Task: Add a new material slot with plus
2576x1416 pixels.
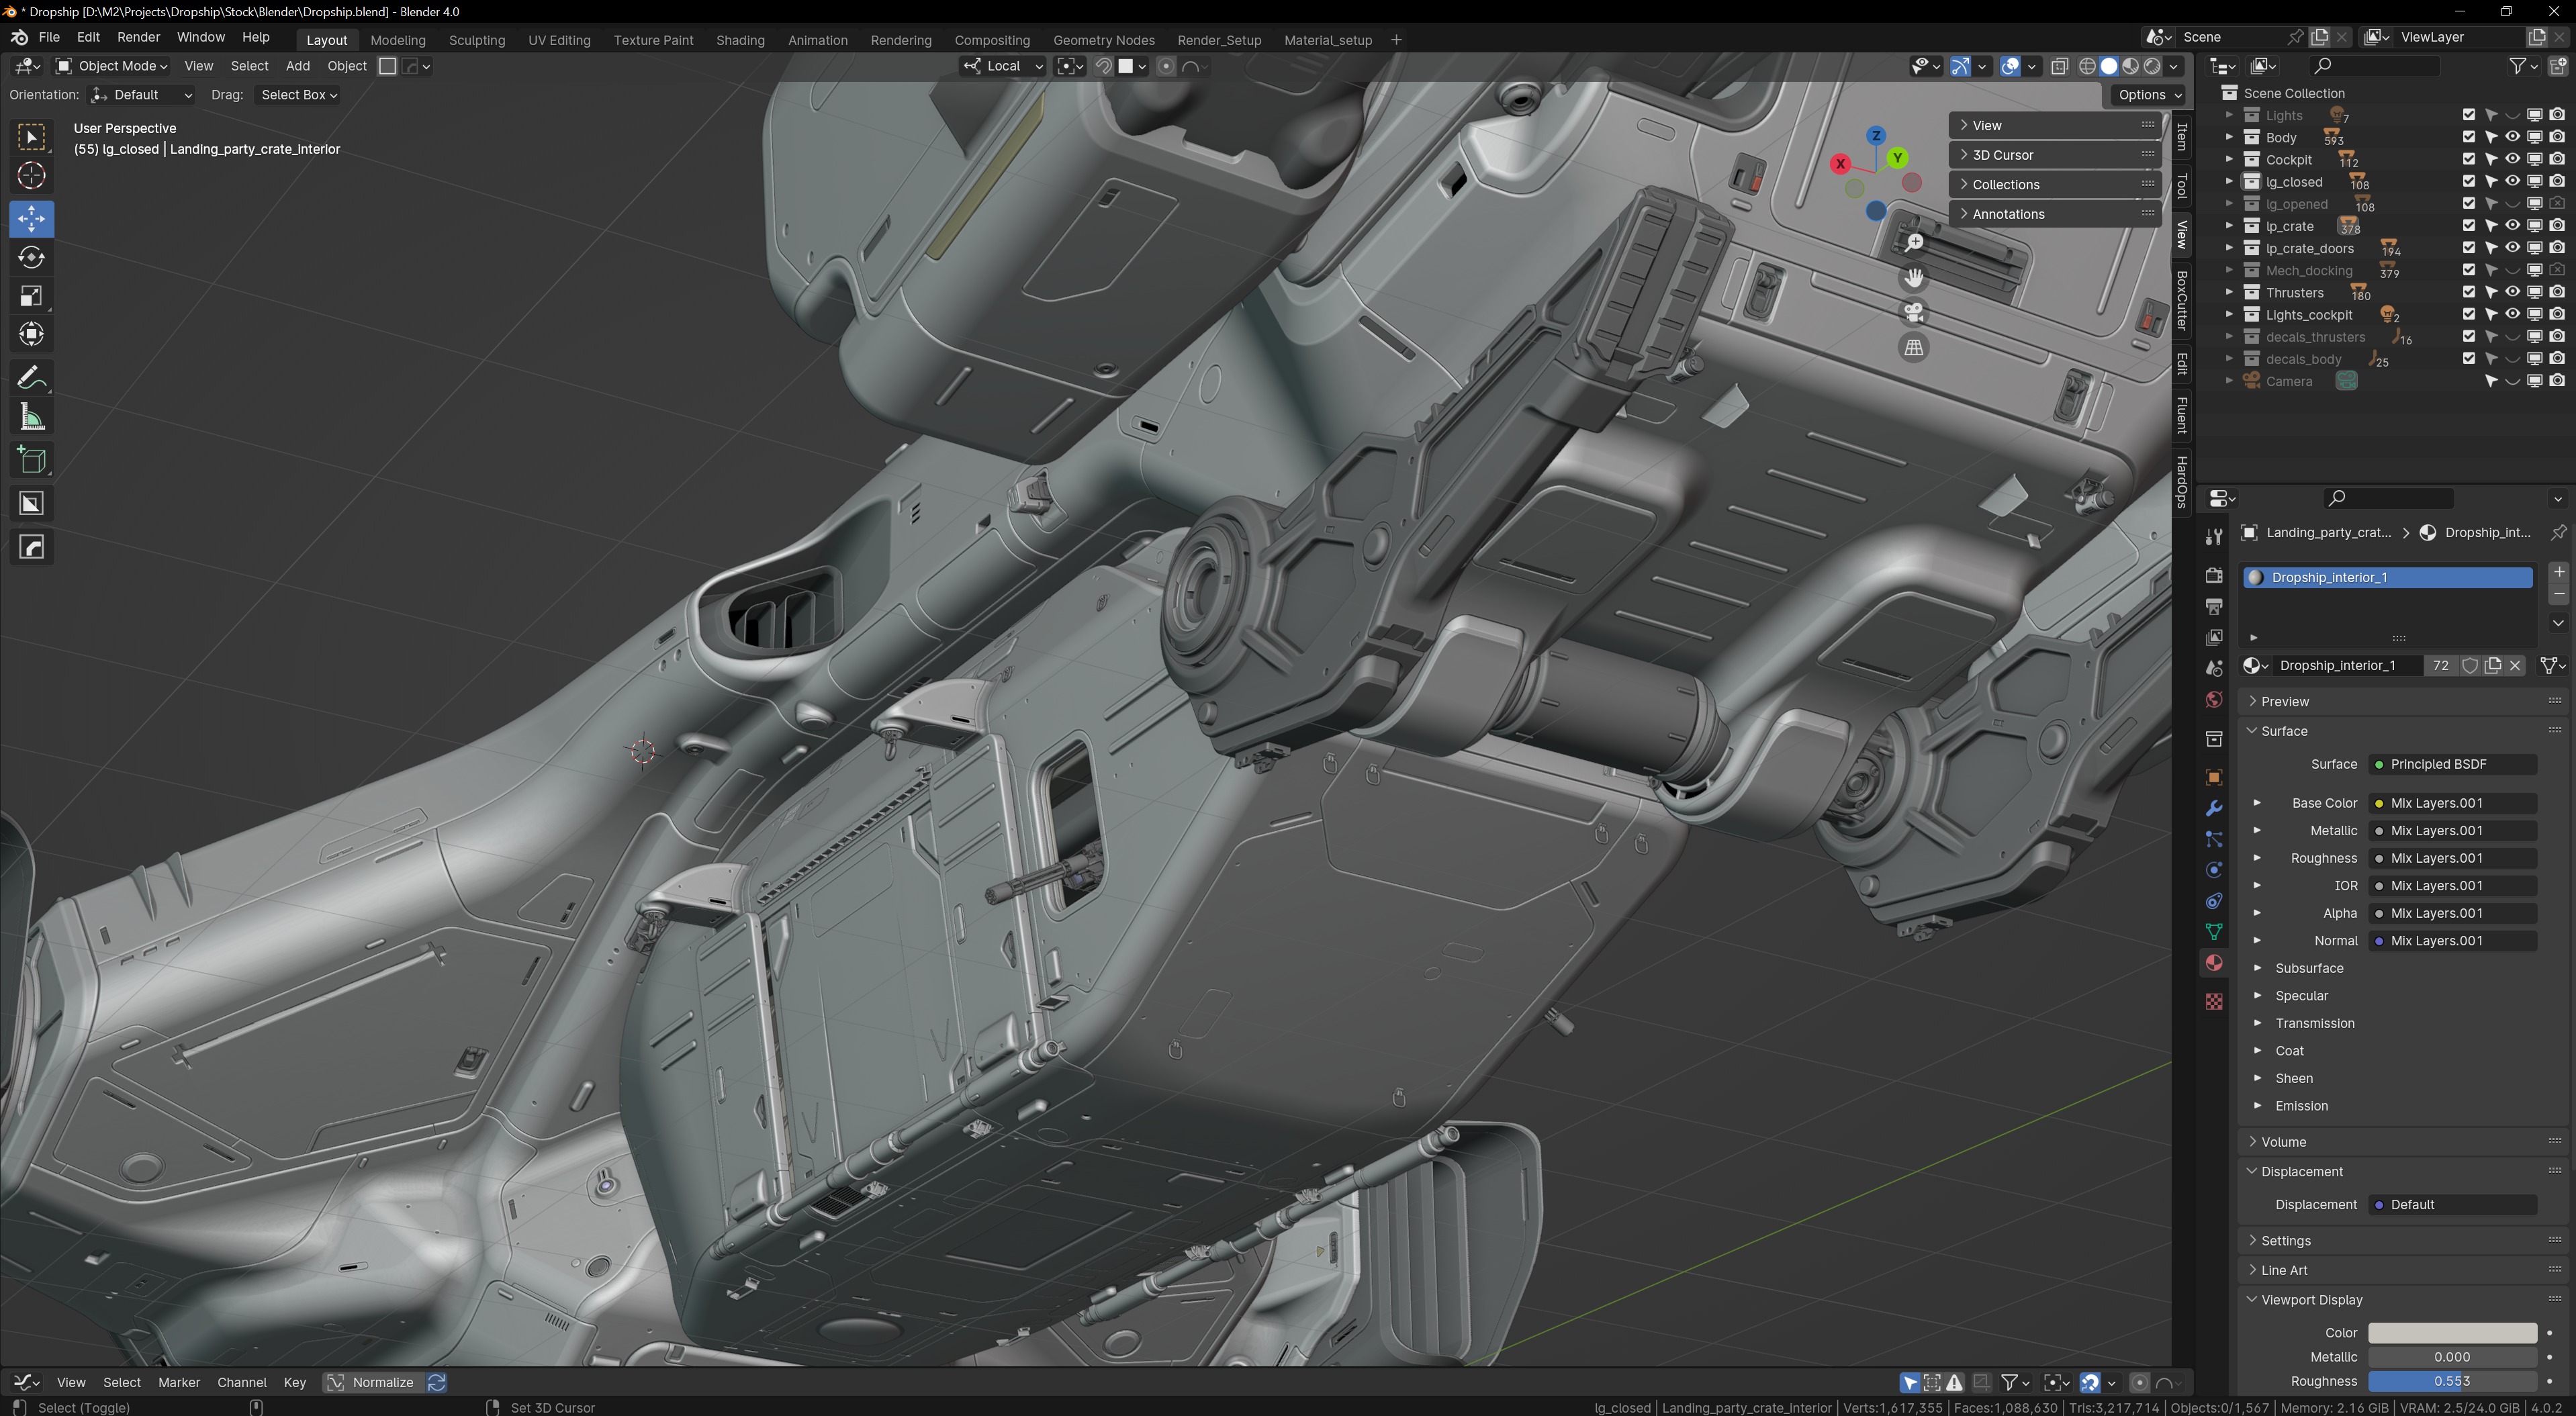Action: [x=2558, y=572]
